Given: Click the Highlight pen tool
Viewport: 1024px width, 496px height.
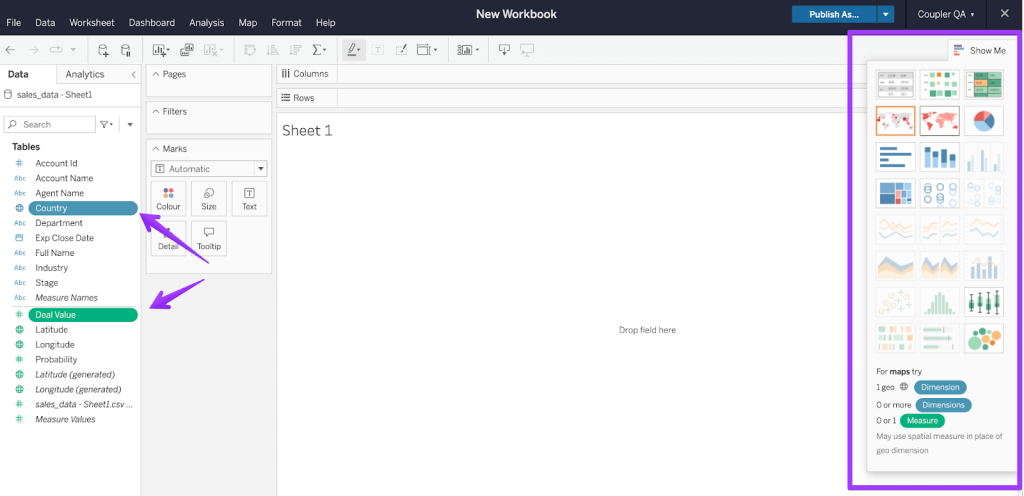Looking at the screenshot, I should [354, 50].
